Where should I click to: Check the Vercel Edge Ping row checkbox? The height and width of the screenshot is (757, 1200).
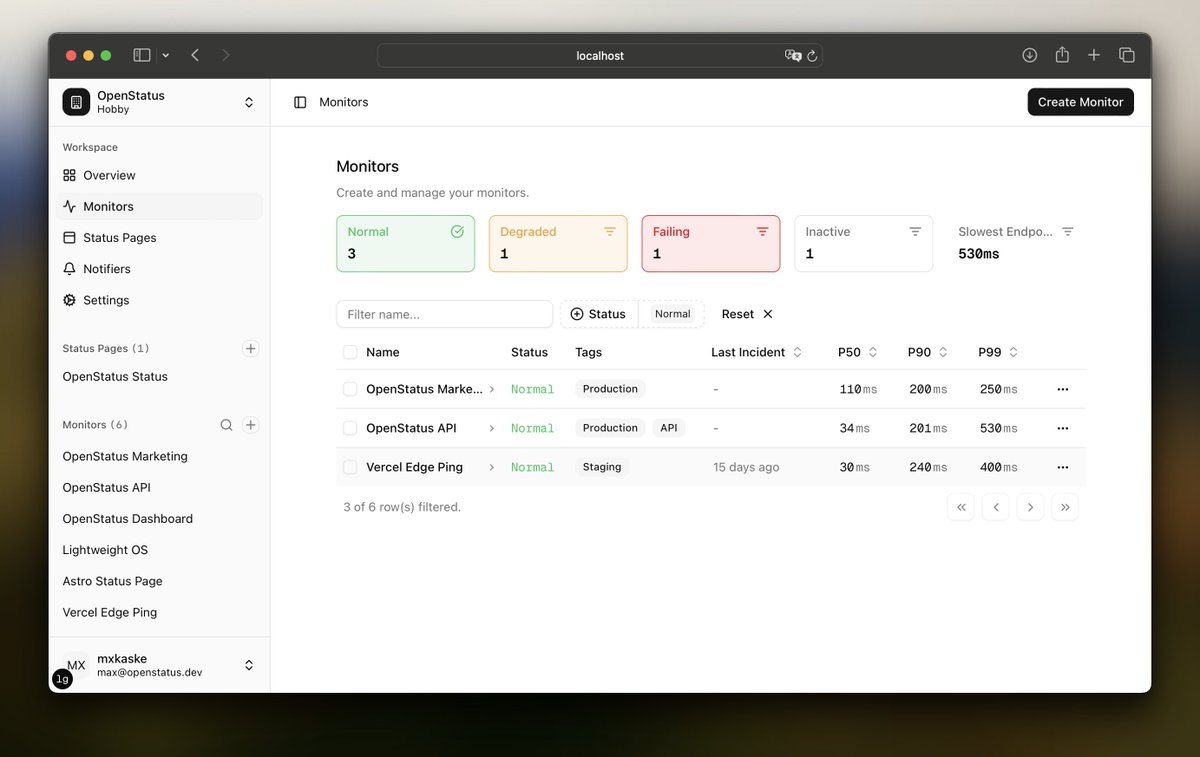point(350,467)
